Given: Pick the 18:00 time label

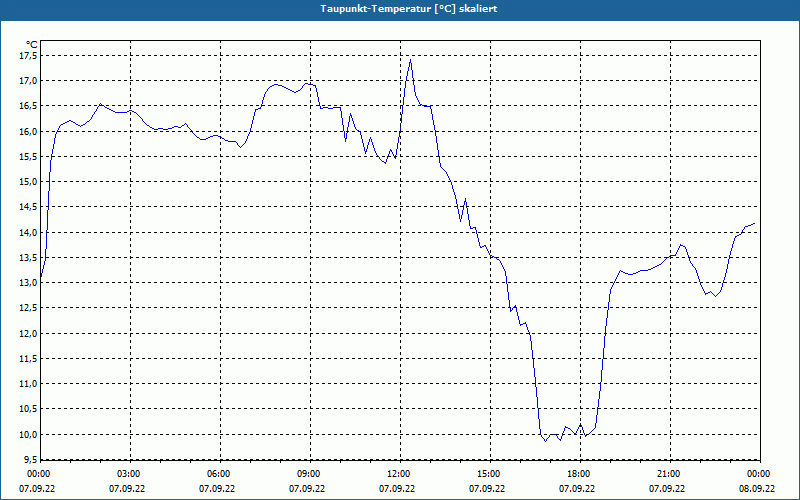Looking at the screenshot, I should coord(580,474).
